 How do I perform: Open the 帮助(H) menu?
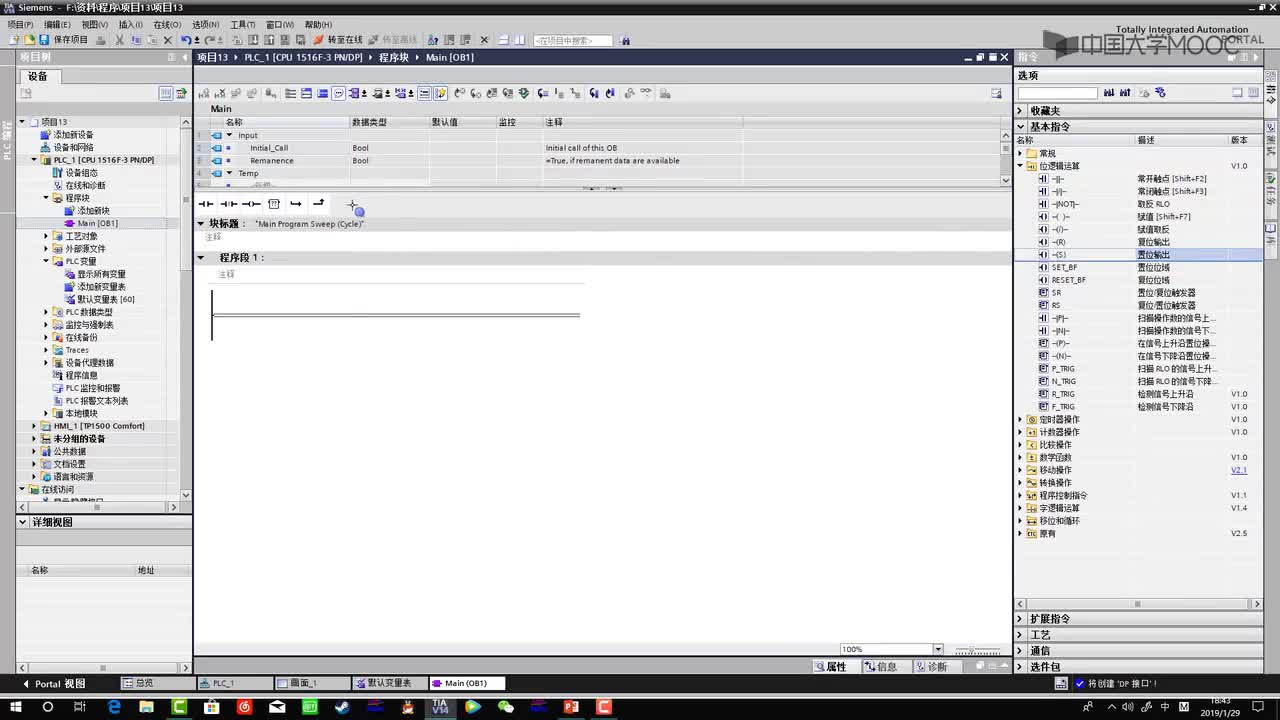318,24
